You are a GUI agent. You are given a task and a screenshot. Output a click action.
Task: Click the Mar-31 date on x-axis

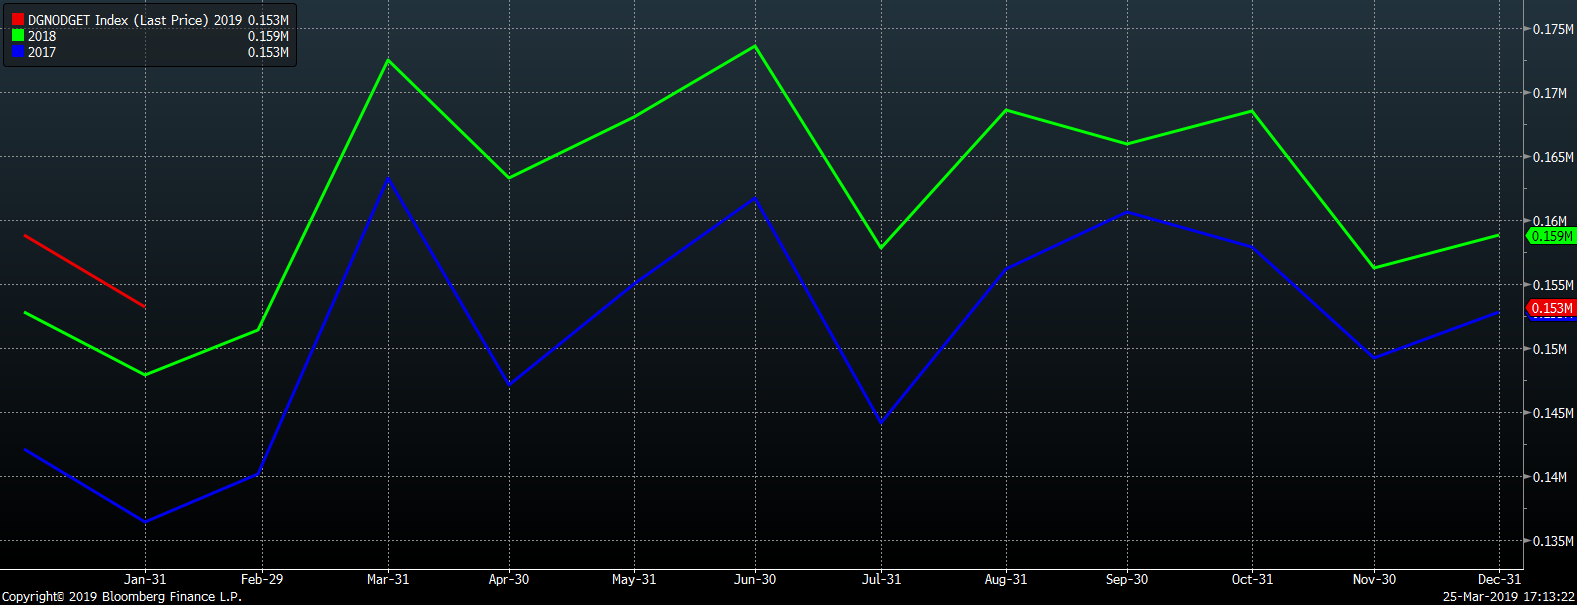(388, 579)
